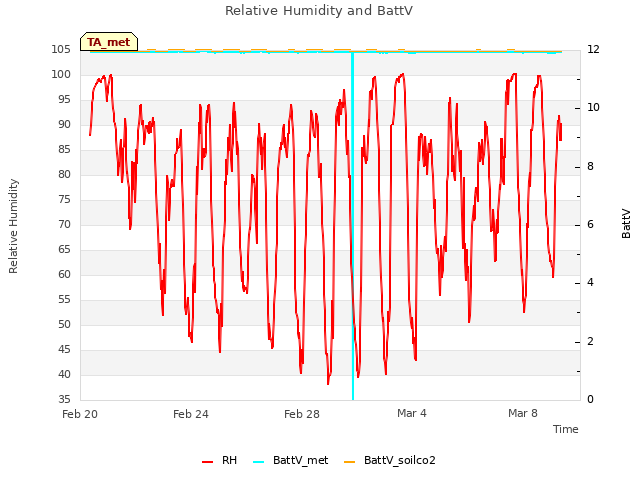Click the Feb 24 x-axis tick label
The image size is (640, 480).
[x=191, y=414]
